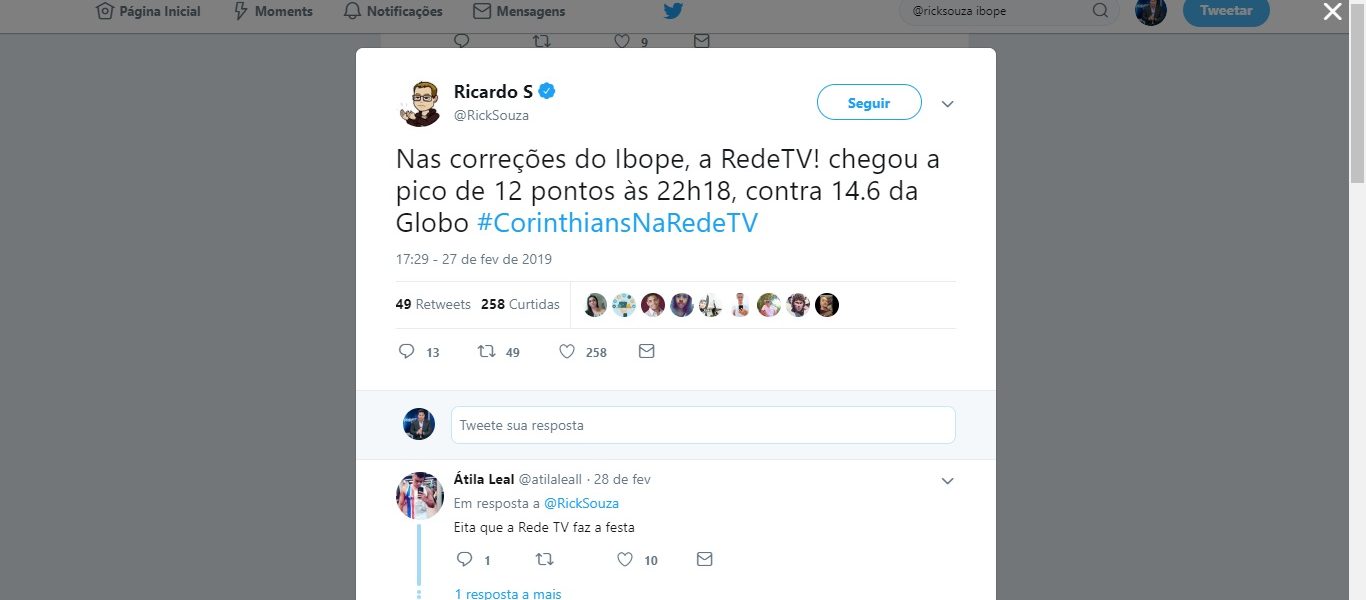
Task: Open Mensagens in top navigation
Action: 519,11
